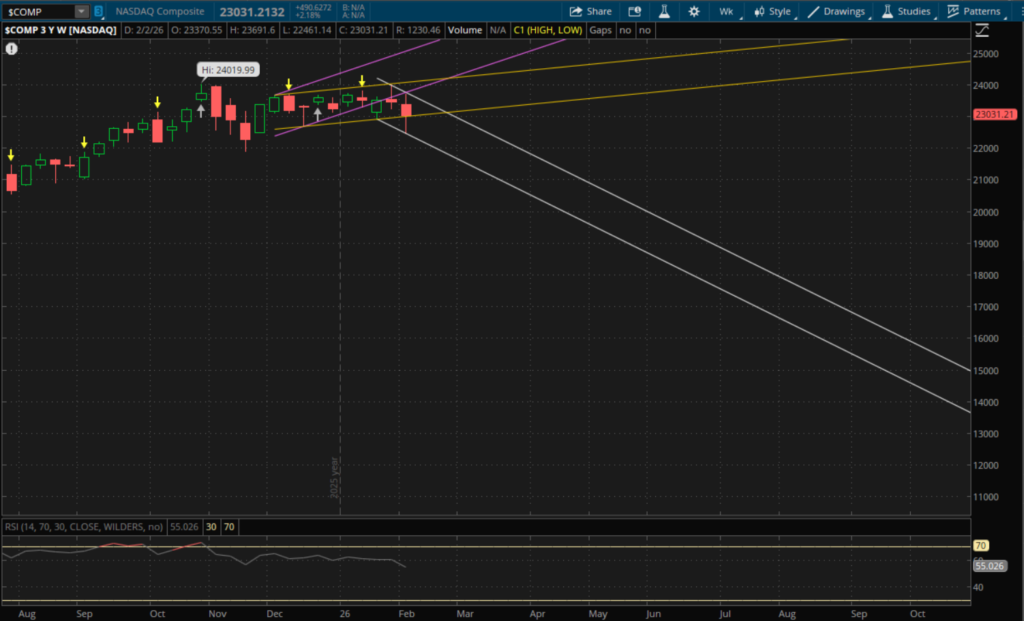Click the red 23031.21 price bubble on axis

click(994, 115)
